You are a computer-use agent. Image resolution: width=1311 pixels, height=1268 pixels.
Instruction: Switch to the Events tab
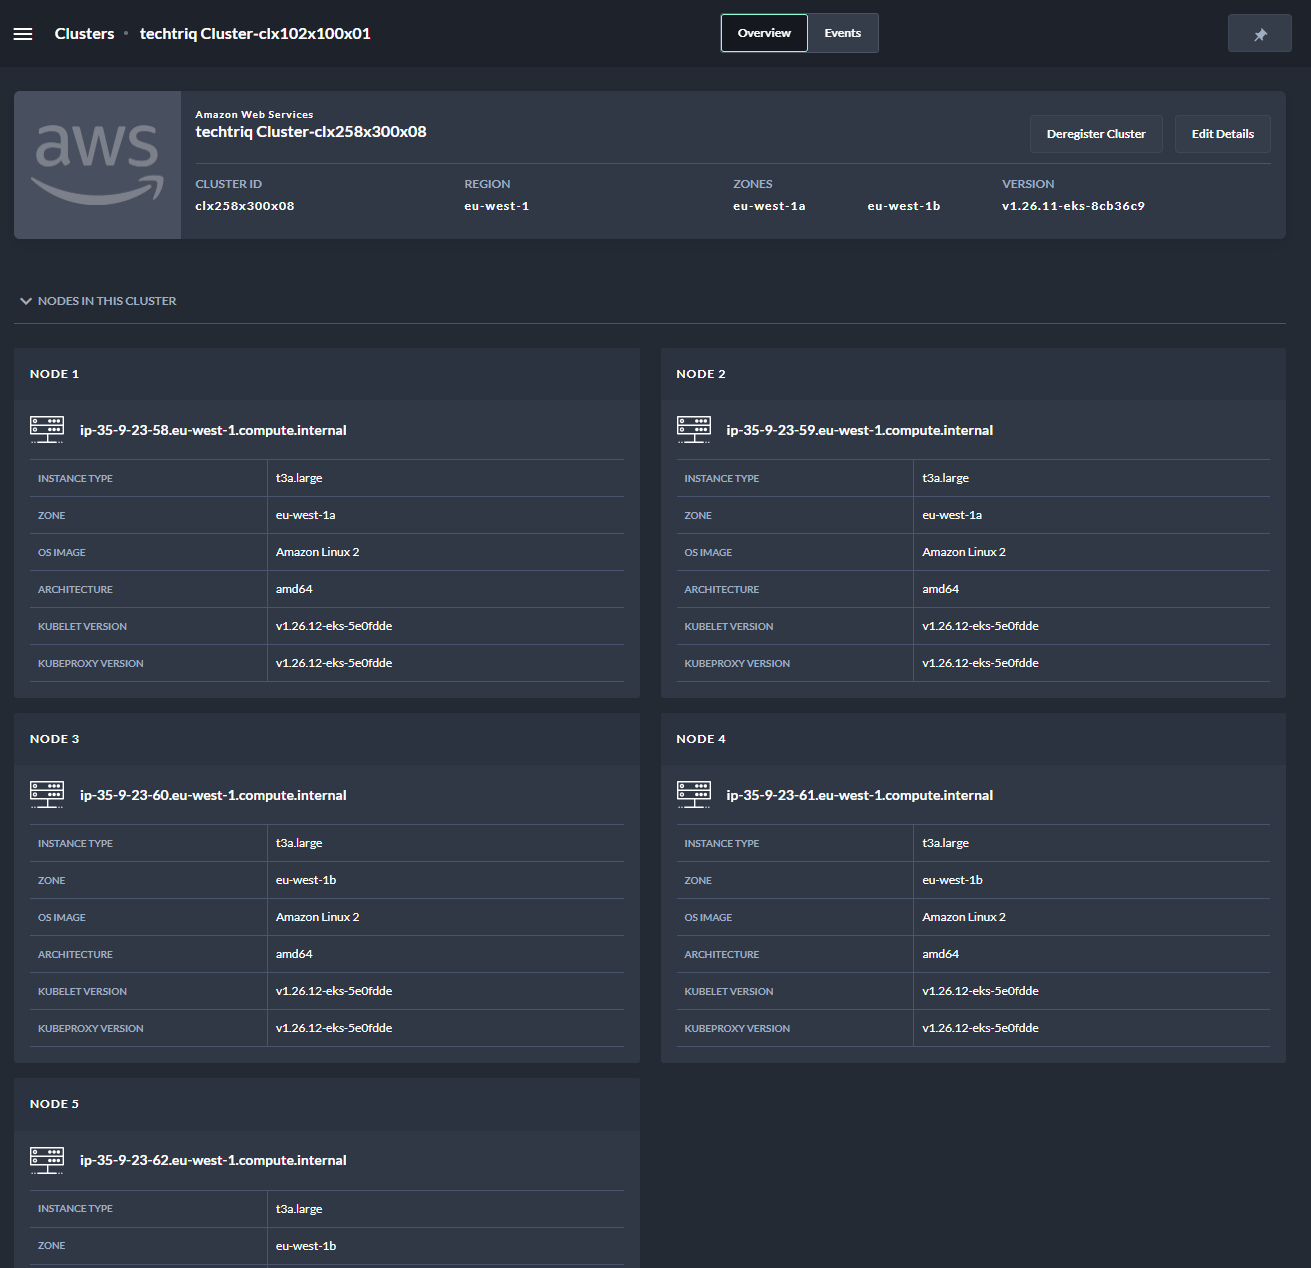842,33
